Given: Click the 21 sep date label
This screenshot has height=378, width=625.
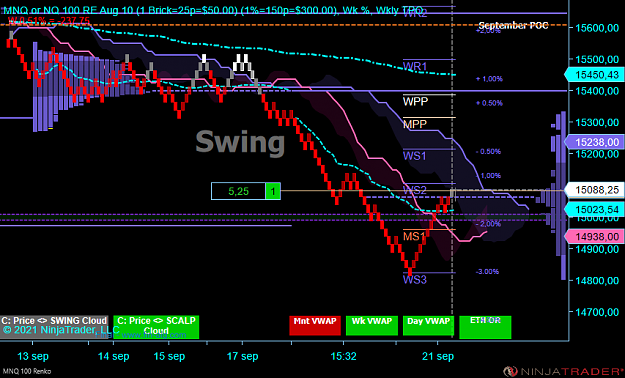Looking at the screenshot, I should 438,356.
